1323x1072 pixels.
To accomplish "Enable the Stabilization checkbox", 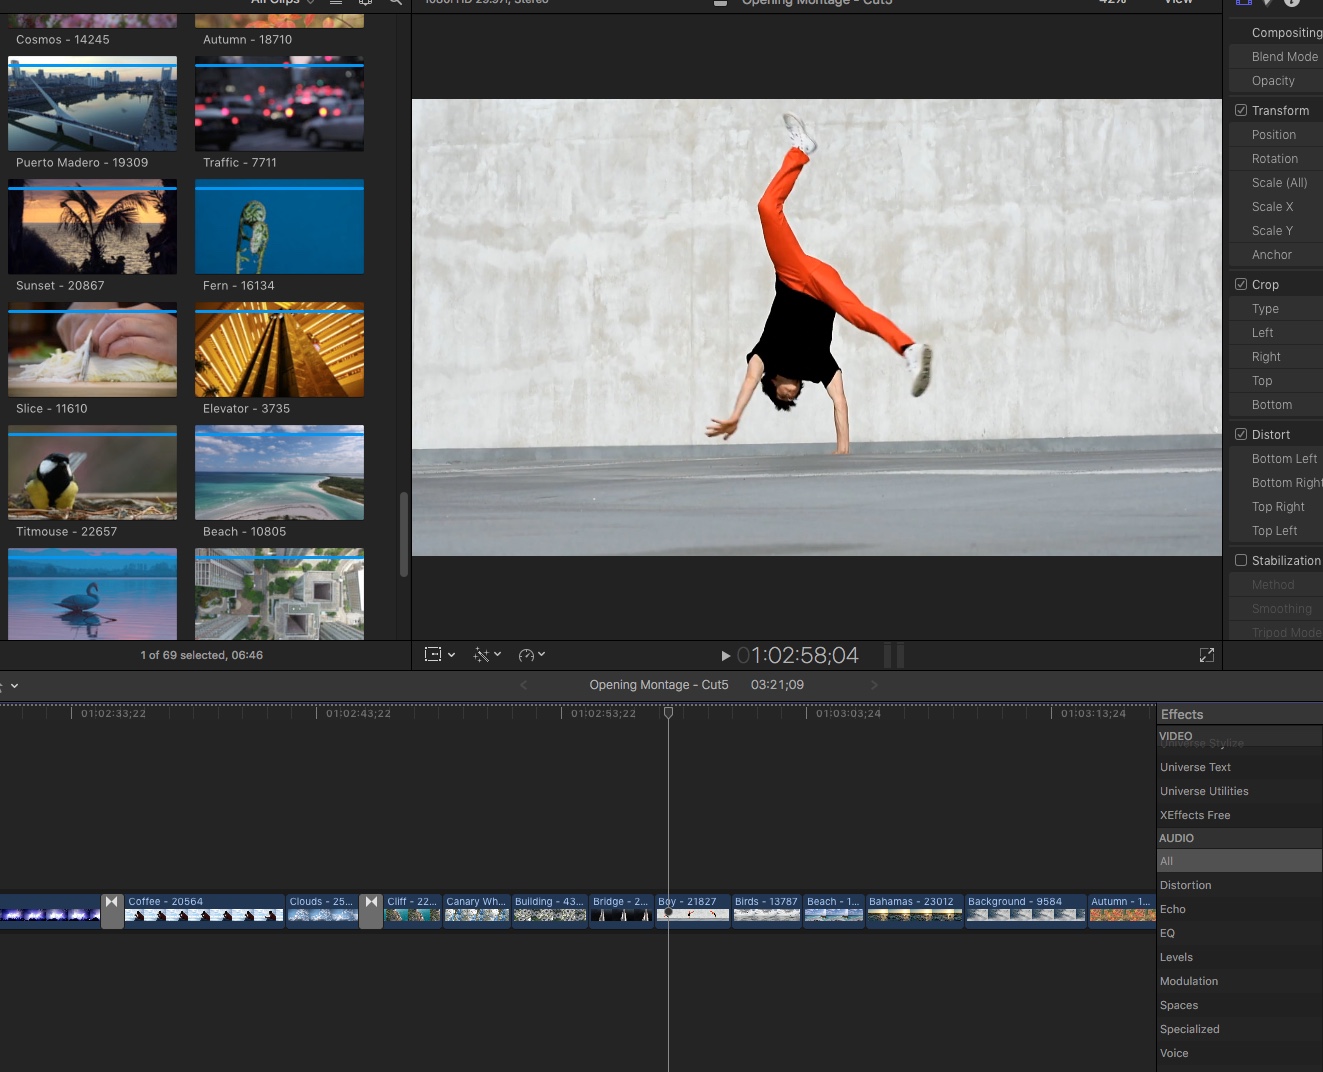I will pyautogui.click(x=1241, y=561).
